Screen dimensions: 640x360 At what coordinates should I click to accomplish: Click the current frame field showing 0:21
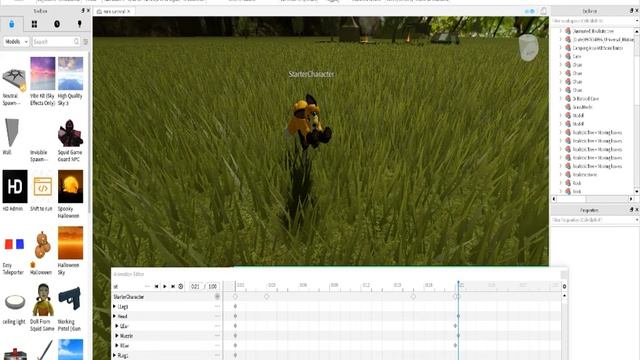pyautogui.click(x=196, y=287)
